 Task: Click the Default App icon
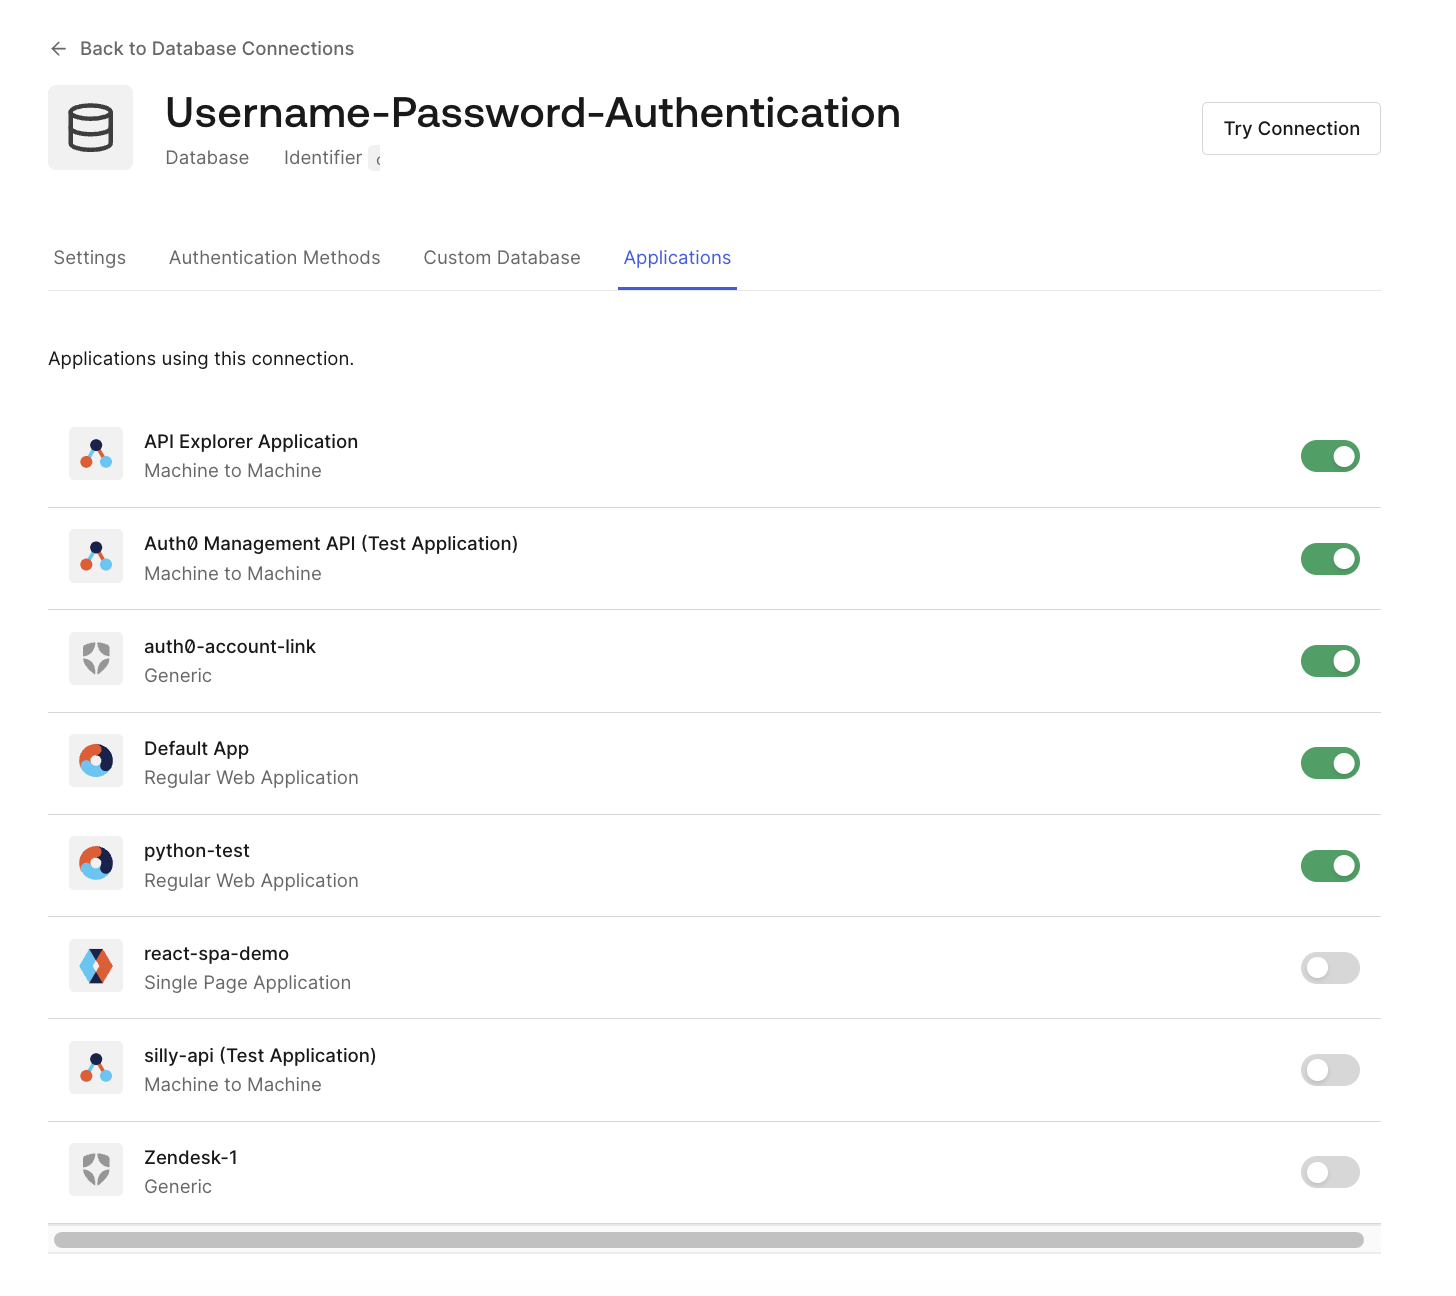[x=96, y=761]
